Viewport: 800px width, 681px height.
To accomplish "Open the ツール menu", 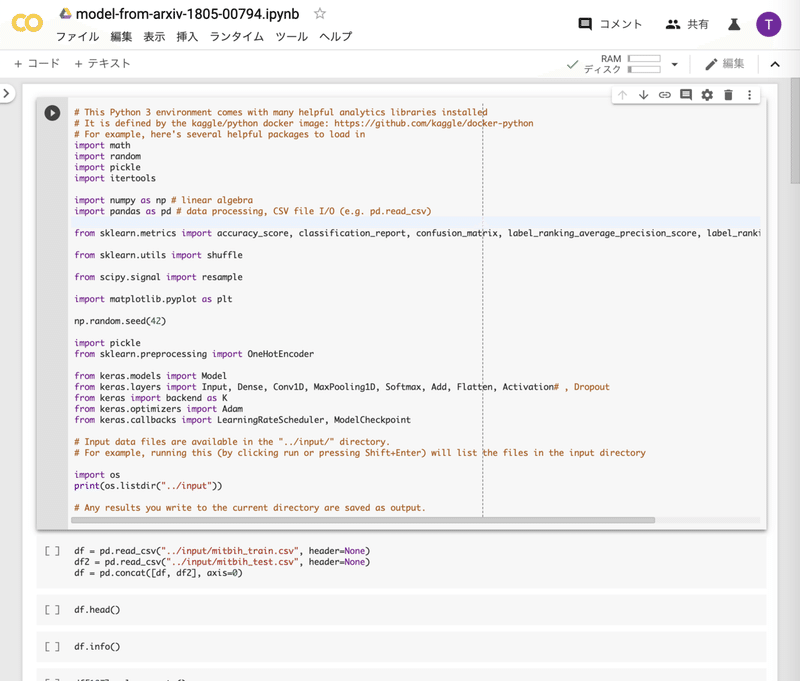I will coord(291,37).
